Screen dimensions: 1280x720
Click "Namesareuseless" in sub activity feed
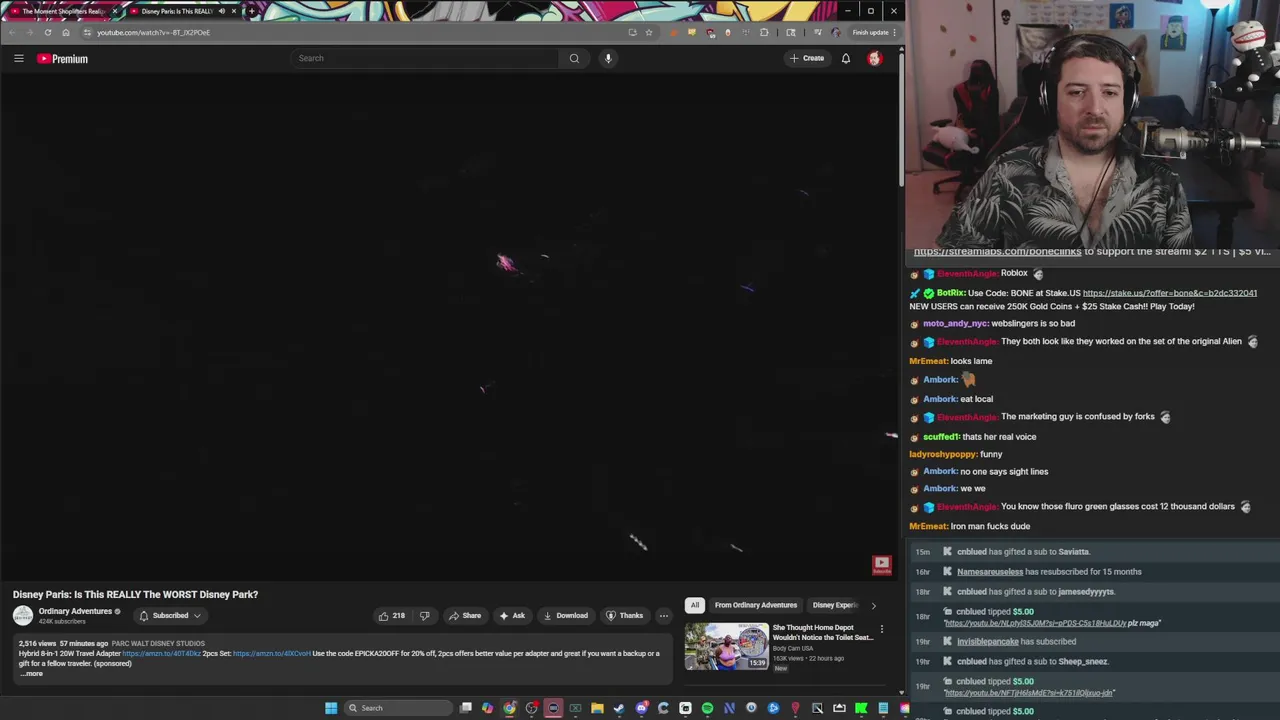pos(990,572)
